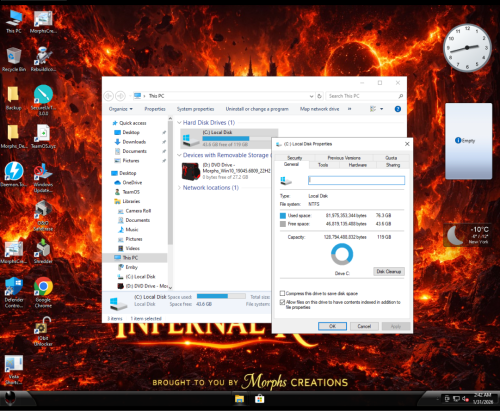Open the view options dropdown arrow
The height and width of the screenshot is (411, 500).
(382, 109)
